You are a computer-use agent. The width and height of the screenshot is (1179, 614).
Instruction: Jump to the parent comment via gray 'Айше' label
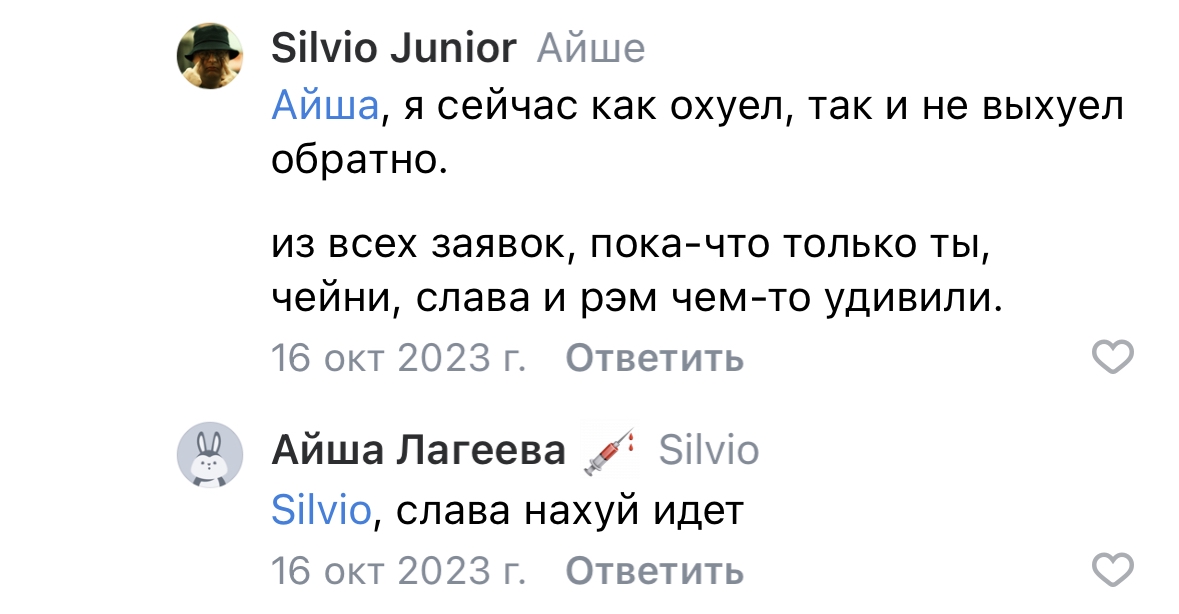[x=591, y=49]
